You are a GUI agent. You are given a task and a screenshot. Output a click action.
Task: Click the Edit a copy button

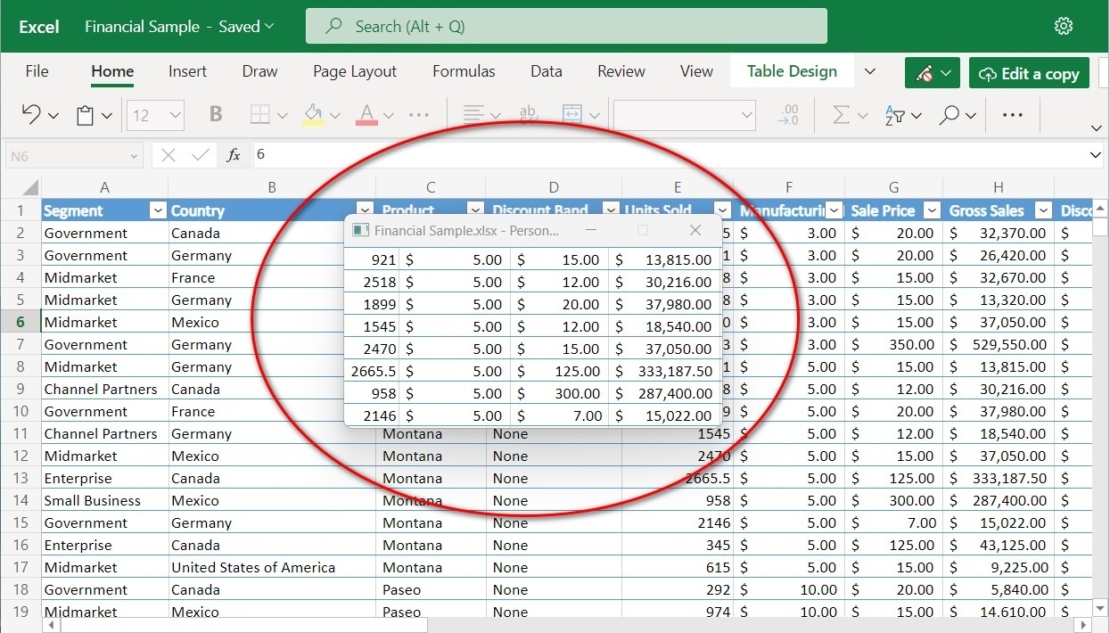[x=1028, y=73]
